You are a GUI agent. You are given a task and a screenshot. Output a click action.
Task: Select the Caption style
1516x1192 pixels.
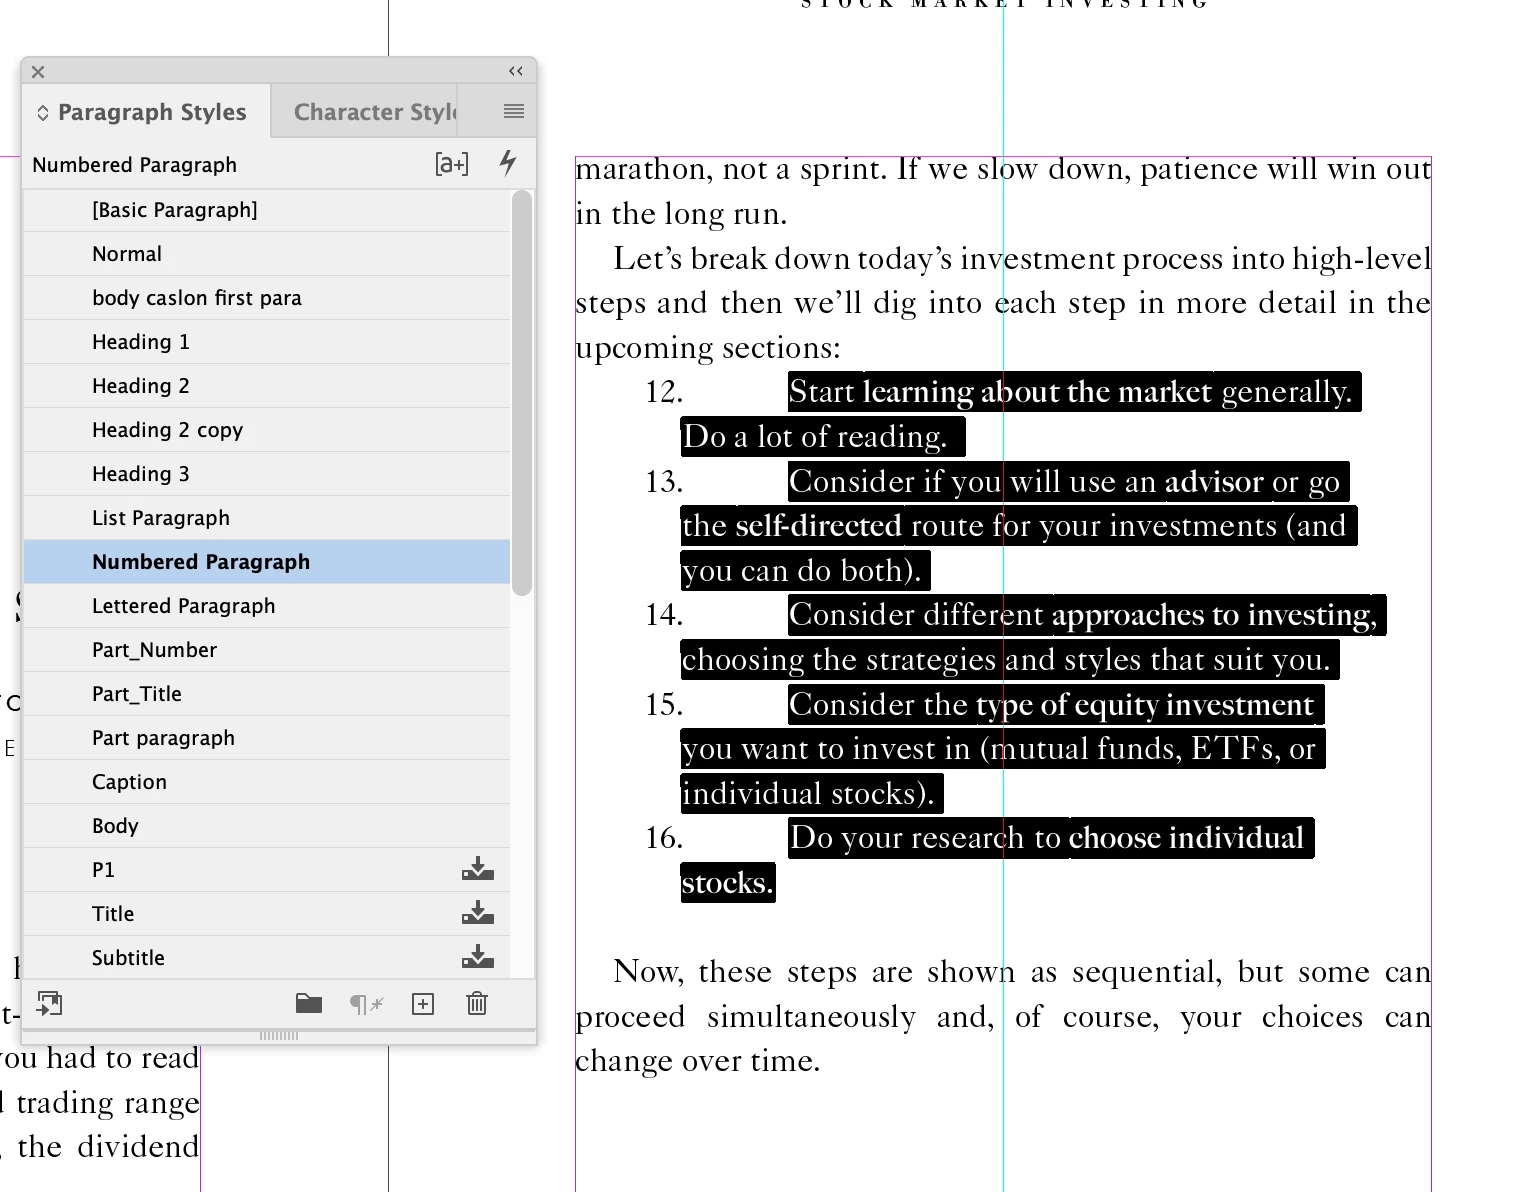[267, 782]
